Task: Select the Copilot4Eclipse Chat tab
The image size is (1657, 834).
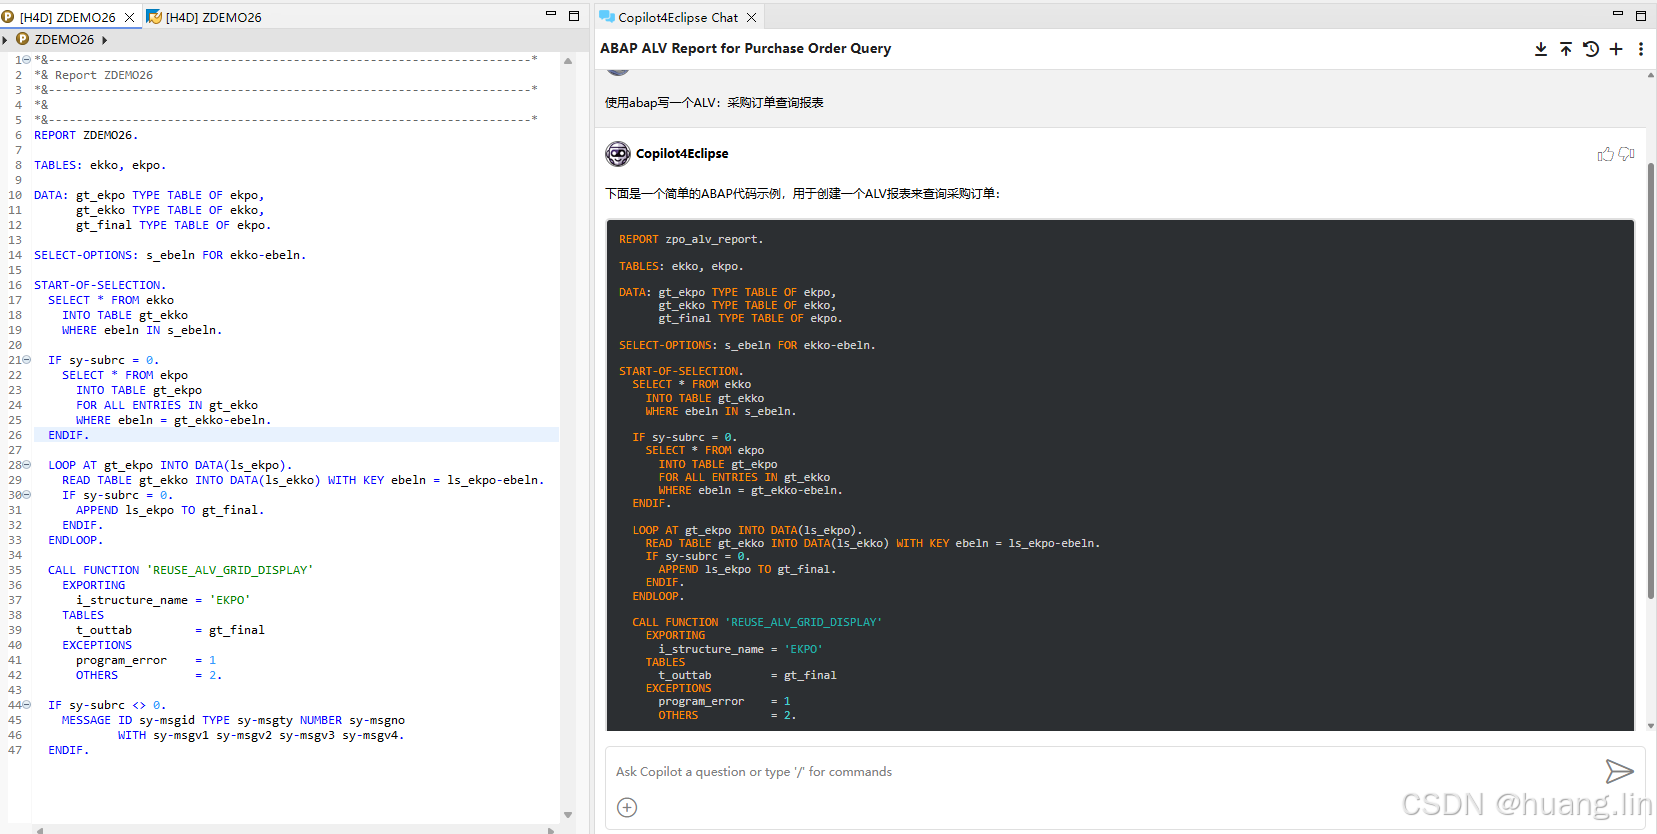Action: pos(678,17)
